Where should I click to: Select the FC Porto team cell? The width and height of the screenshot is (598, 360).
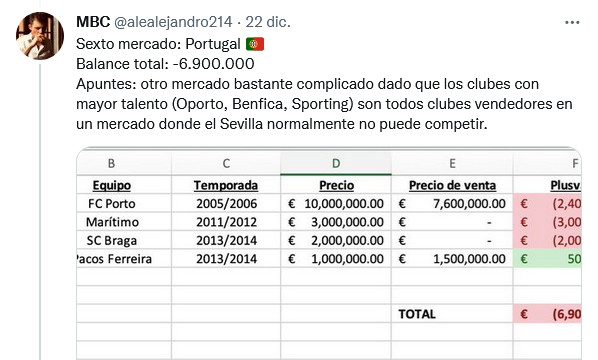(112, 204)
